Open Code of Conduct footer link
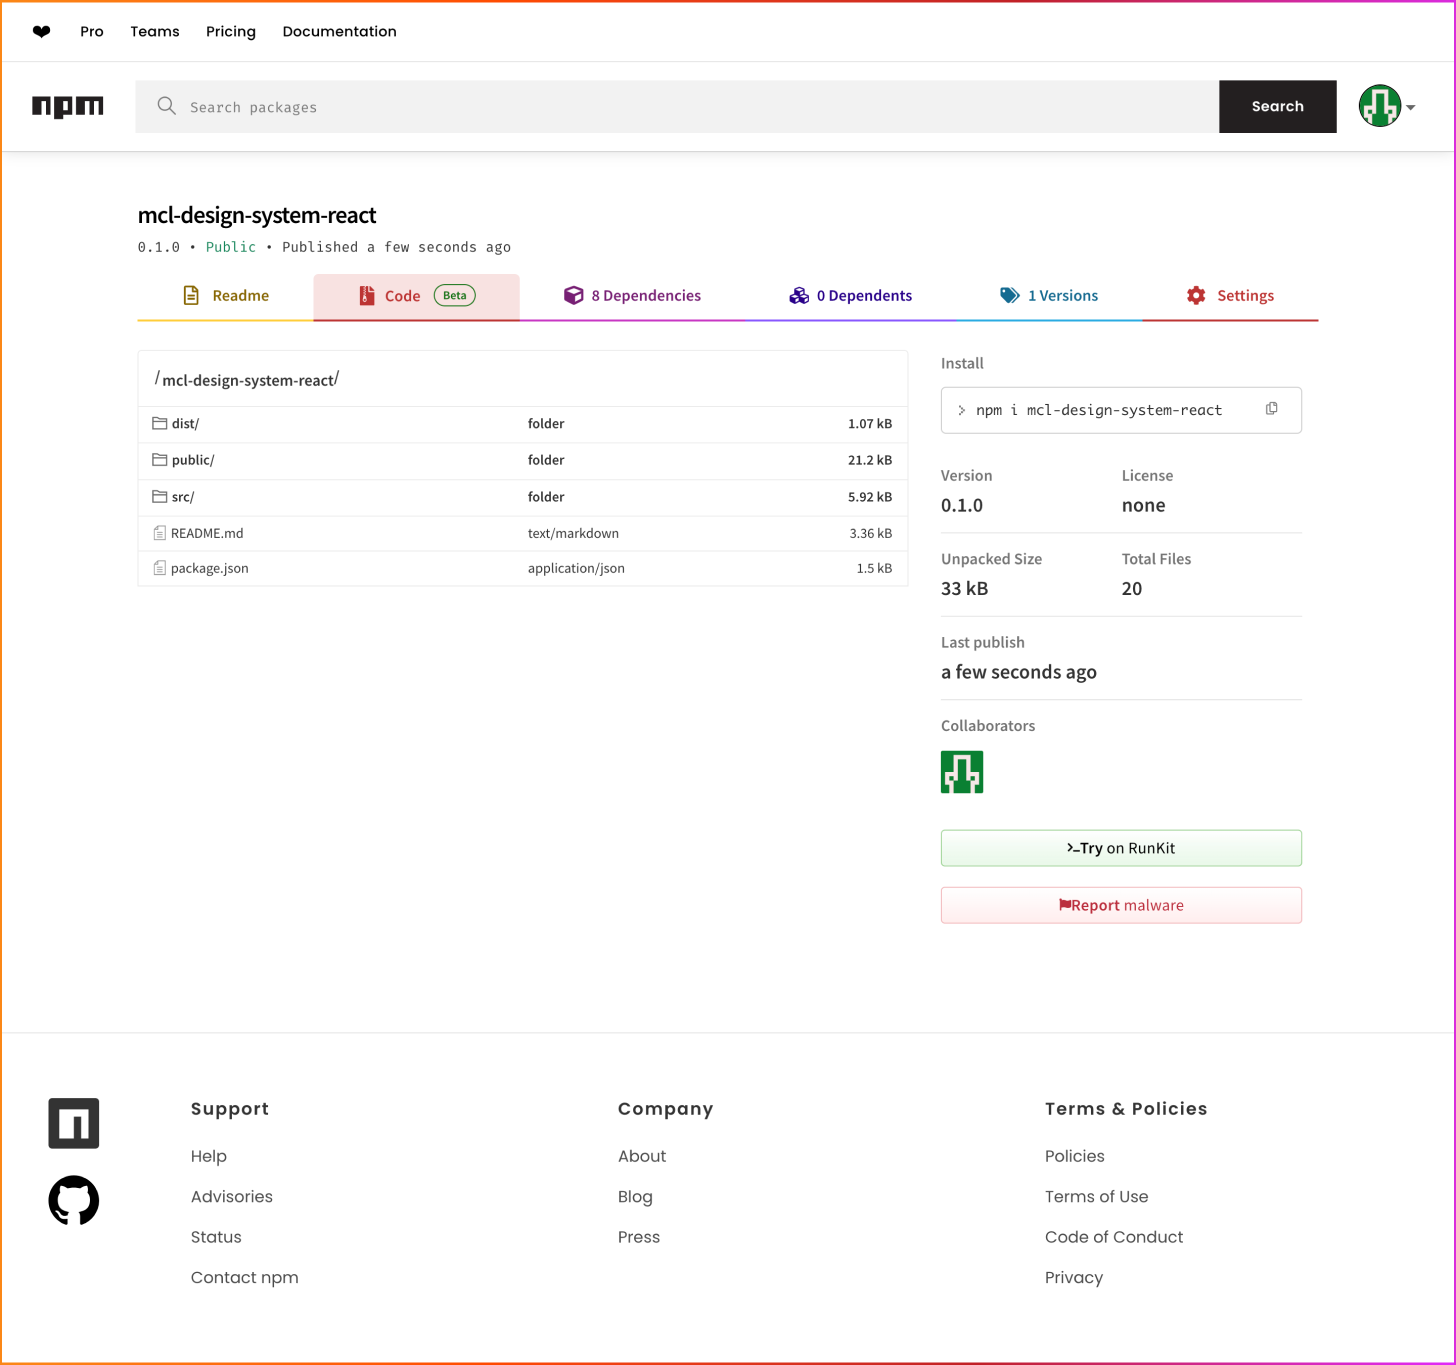The image size is (1456, 1365). pyautogui.click(x=1114, y=1237)
